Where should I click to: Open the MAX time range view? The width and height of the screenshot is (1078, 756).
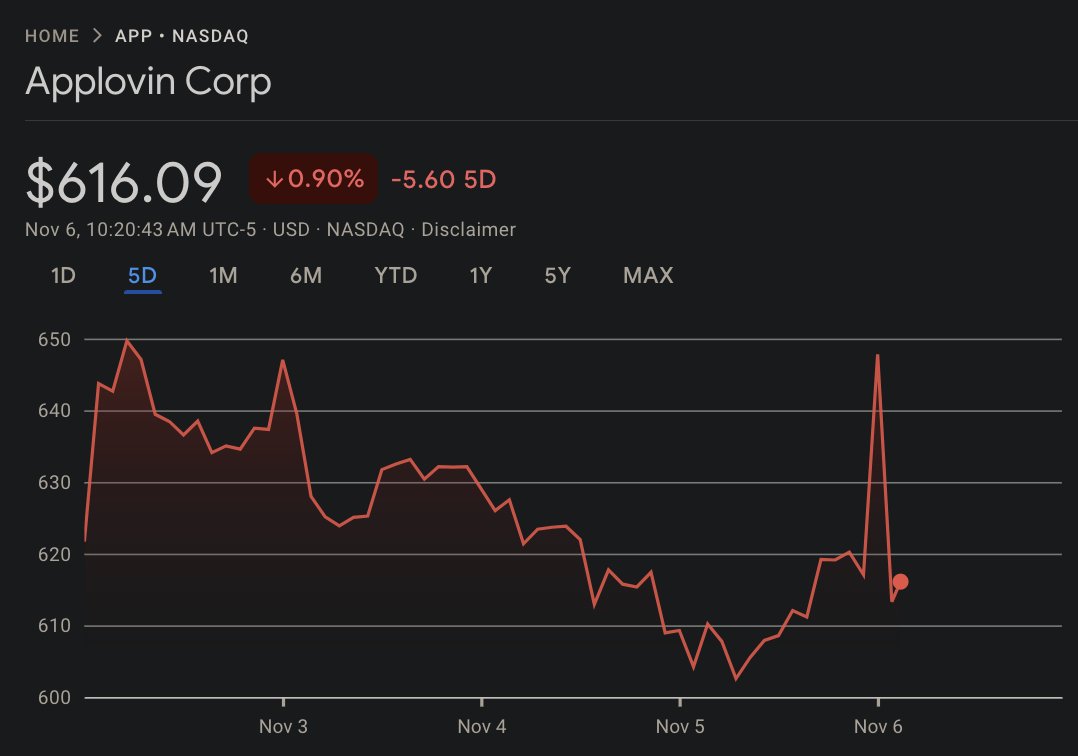click(647, 275)
